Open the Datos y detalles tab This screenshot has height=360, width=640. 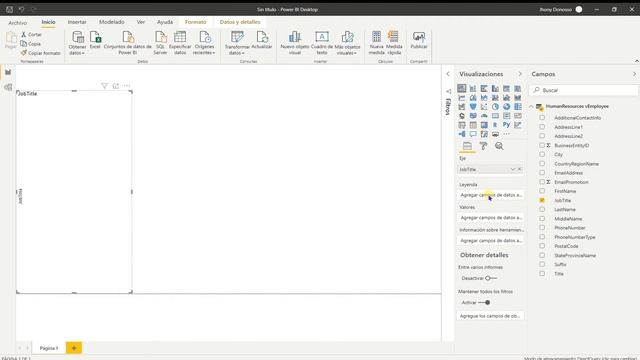240,22
